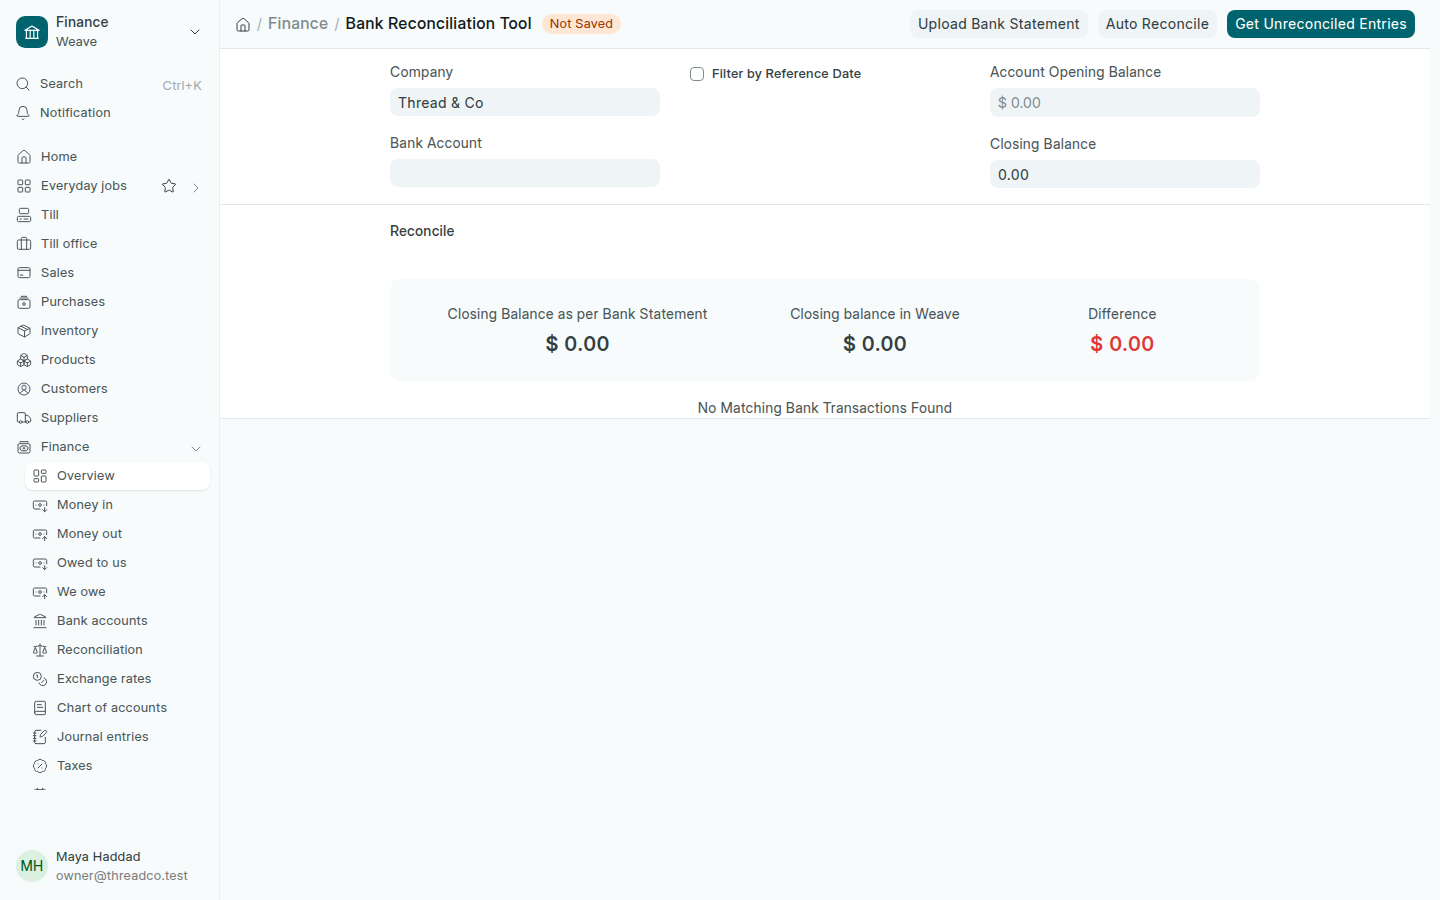Click the Closing Balance input field
The image size is (1440, 900).
tap(1125, 174)
